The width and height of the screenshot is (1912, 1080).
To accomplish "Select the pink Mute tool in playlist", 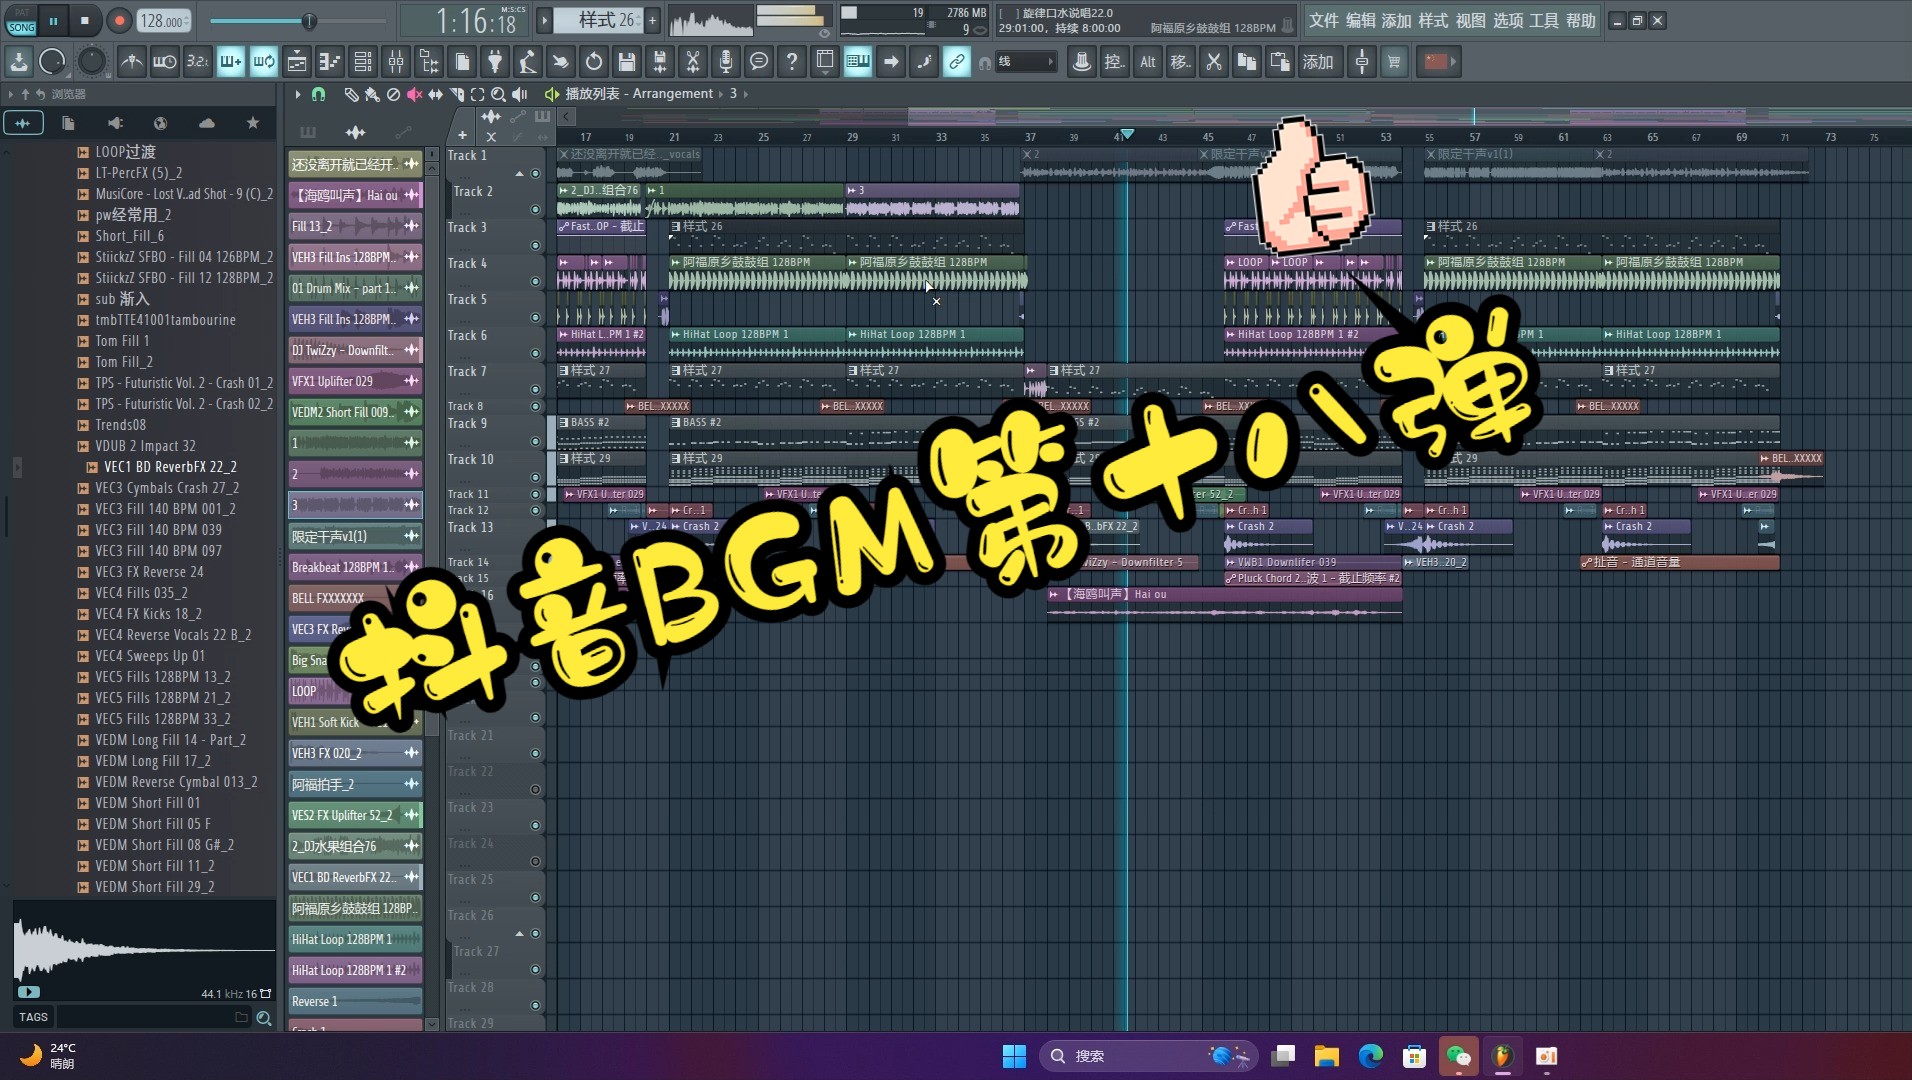I will pos(414,94).
